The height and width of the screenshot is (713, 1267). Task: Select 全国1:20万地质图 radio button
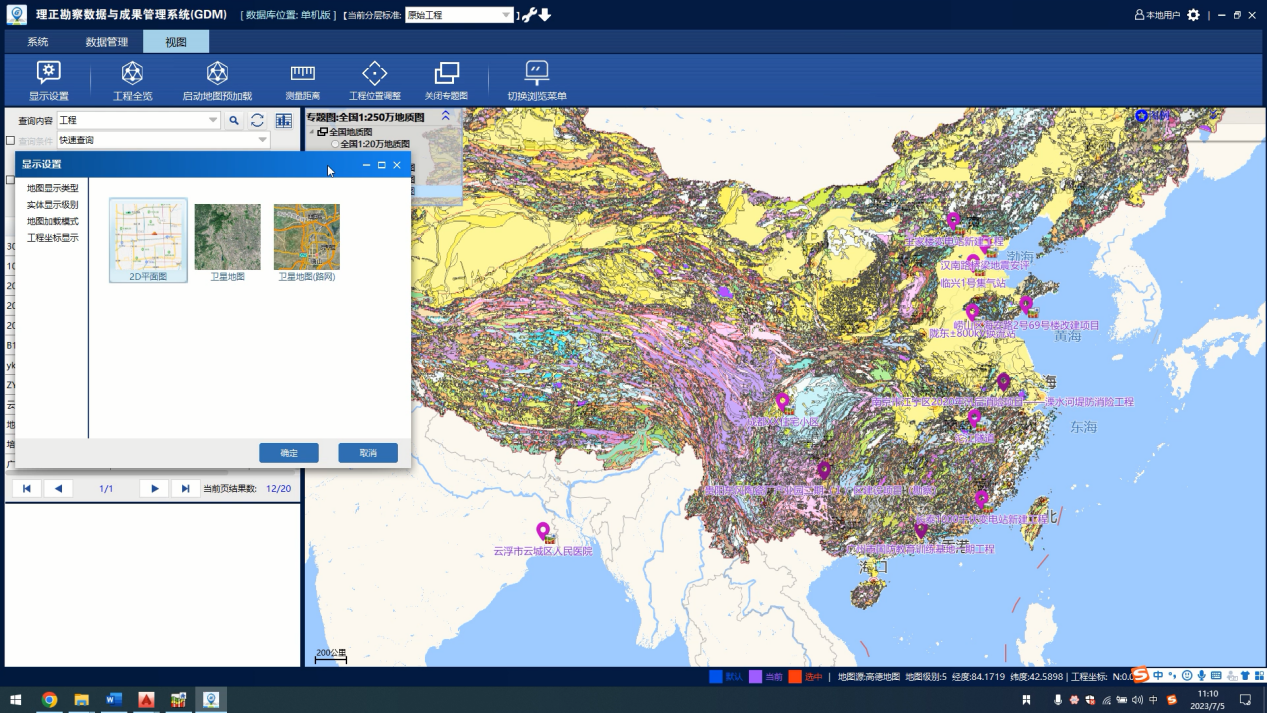(336, 144)
